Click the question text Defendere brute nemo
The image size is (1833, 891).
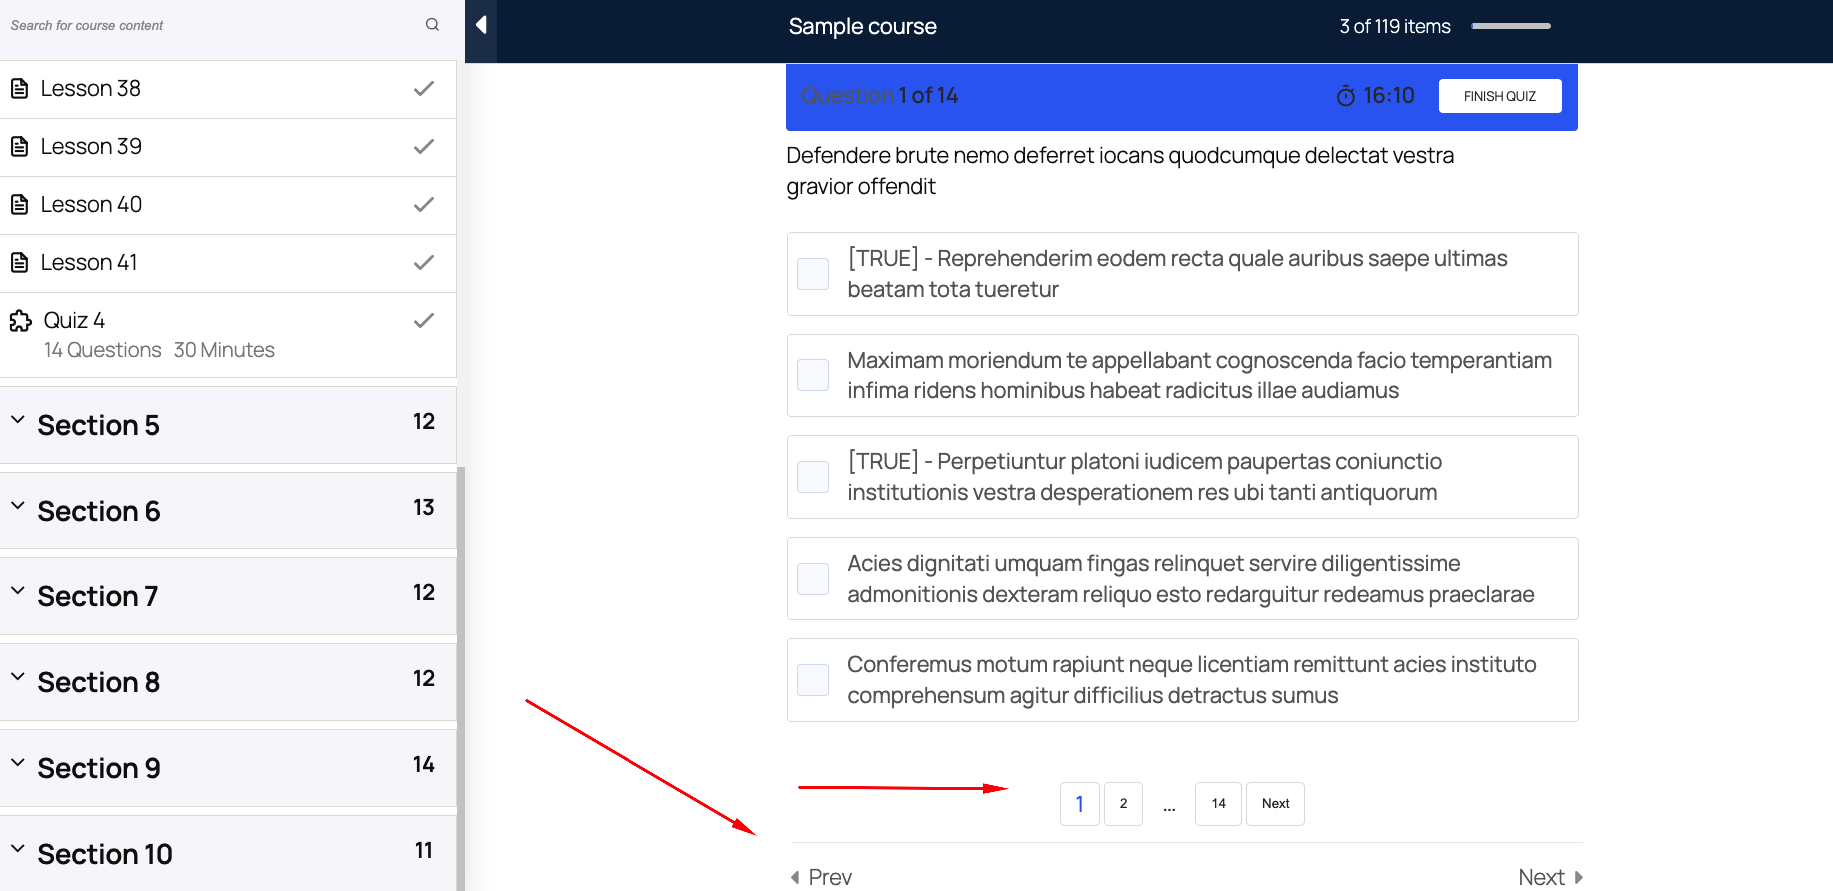(1120, 171)
